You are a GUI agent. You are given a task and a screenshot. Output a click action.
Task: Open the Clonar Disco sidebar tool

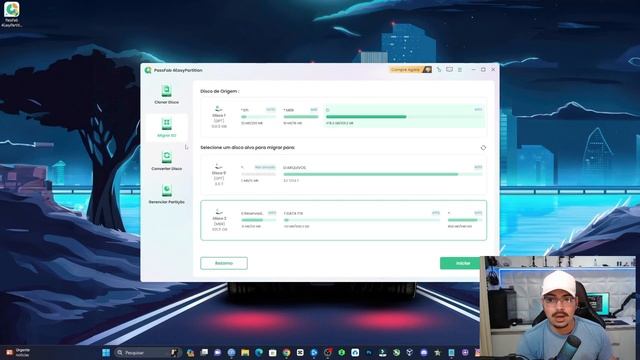click(167, 94)
